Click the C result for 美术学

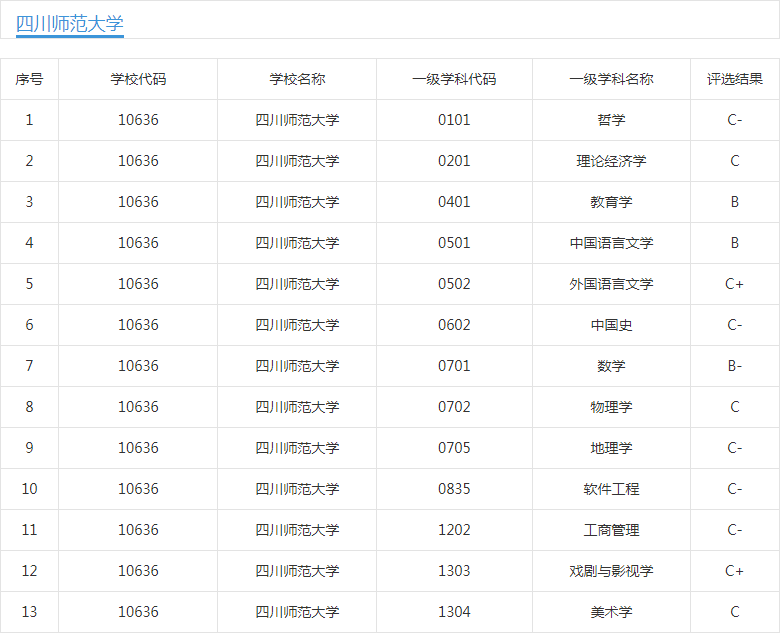pyautogui.click(x=734, y=612)
